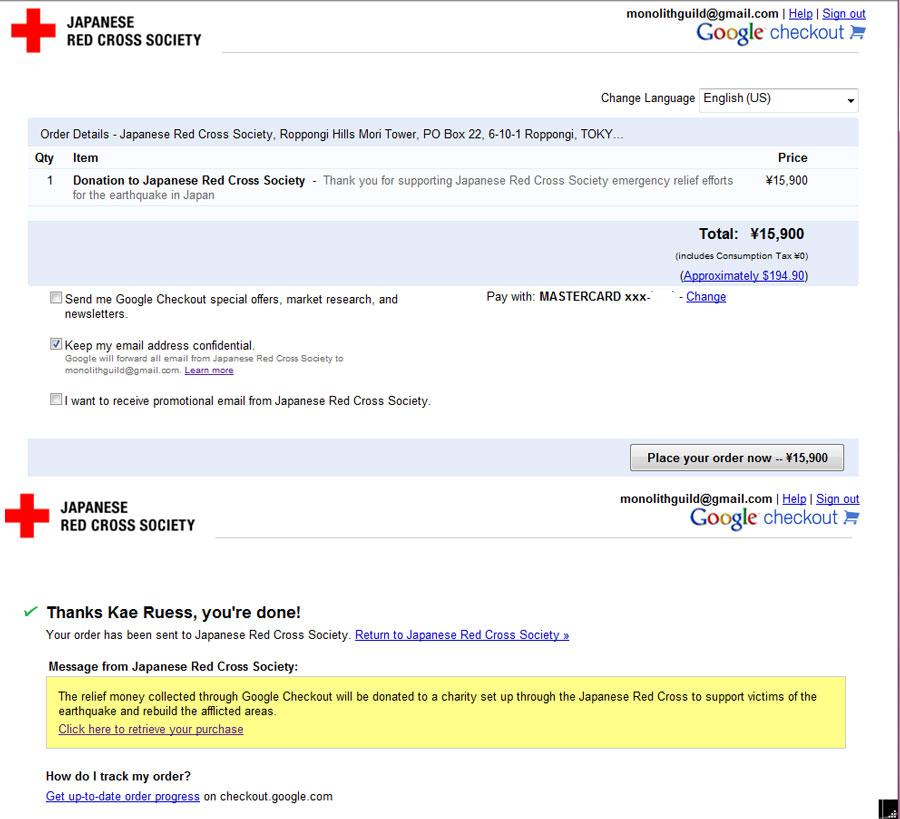
Task: Click Donation to Japanese Red Cross Society item
Action: (189, 181)
